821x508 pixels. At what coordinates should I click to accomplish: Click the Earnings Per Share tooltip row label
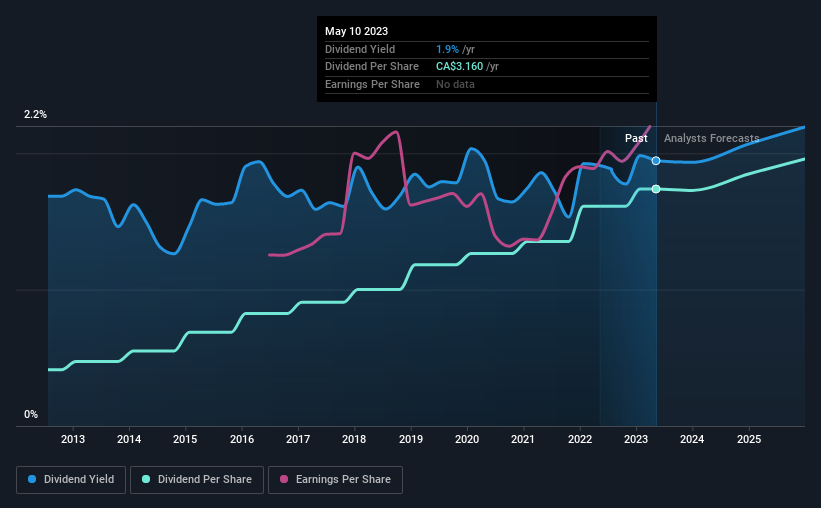(372, 84)
